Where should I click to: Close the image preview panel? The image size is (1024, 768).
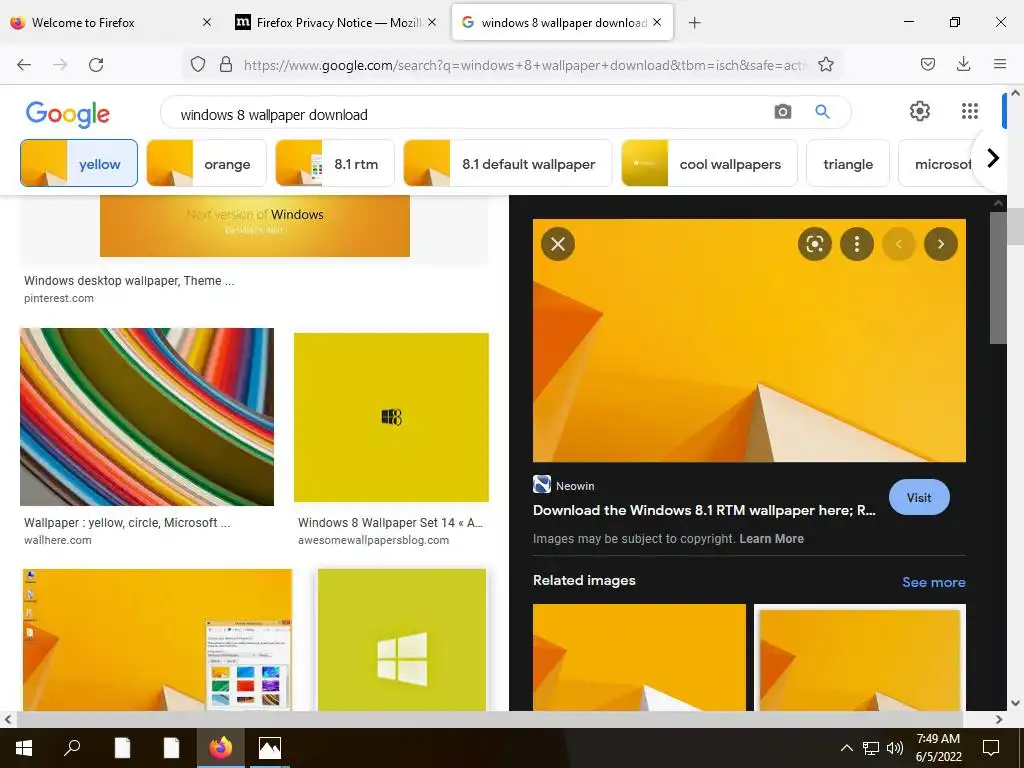coord(558,244)
